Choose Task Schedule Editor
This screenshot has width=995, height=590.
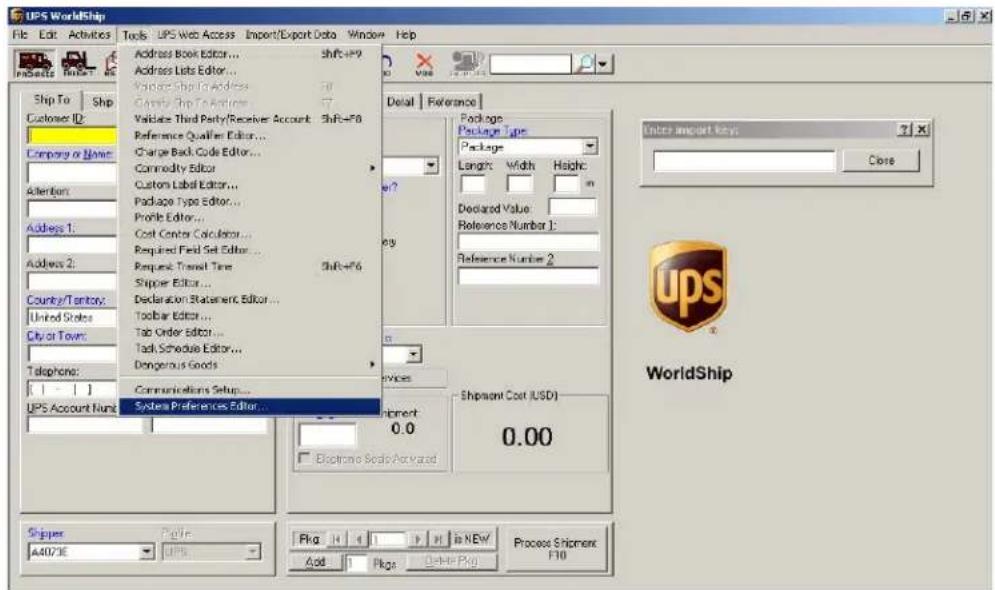[x=250, y=348]
